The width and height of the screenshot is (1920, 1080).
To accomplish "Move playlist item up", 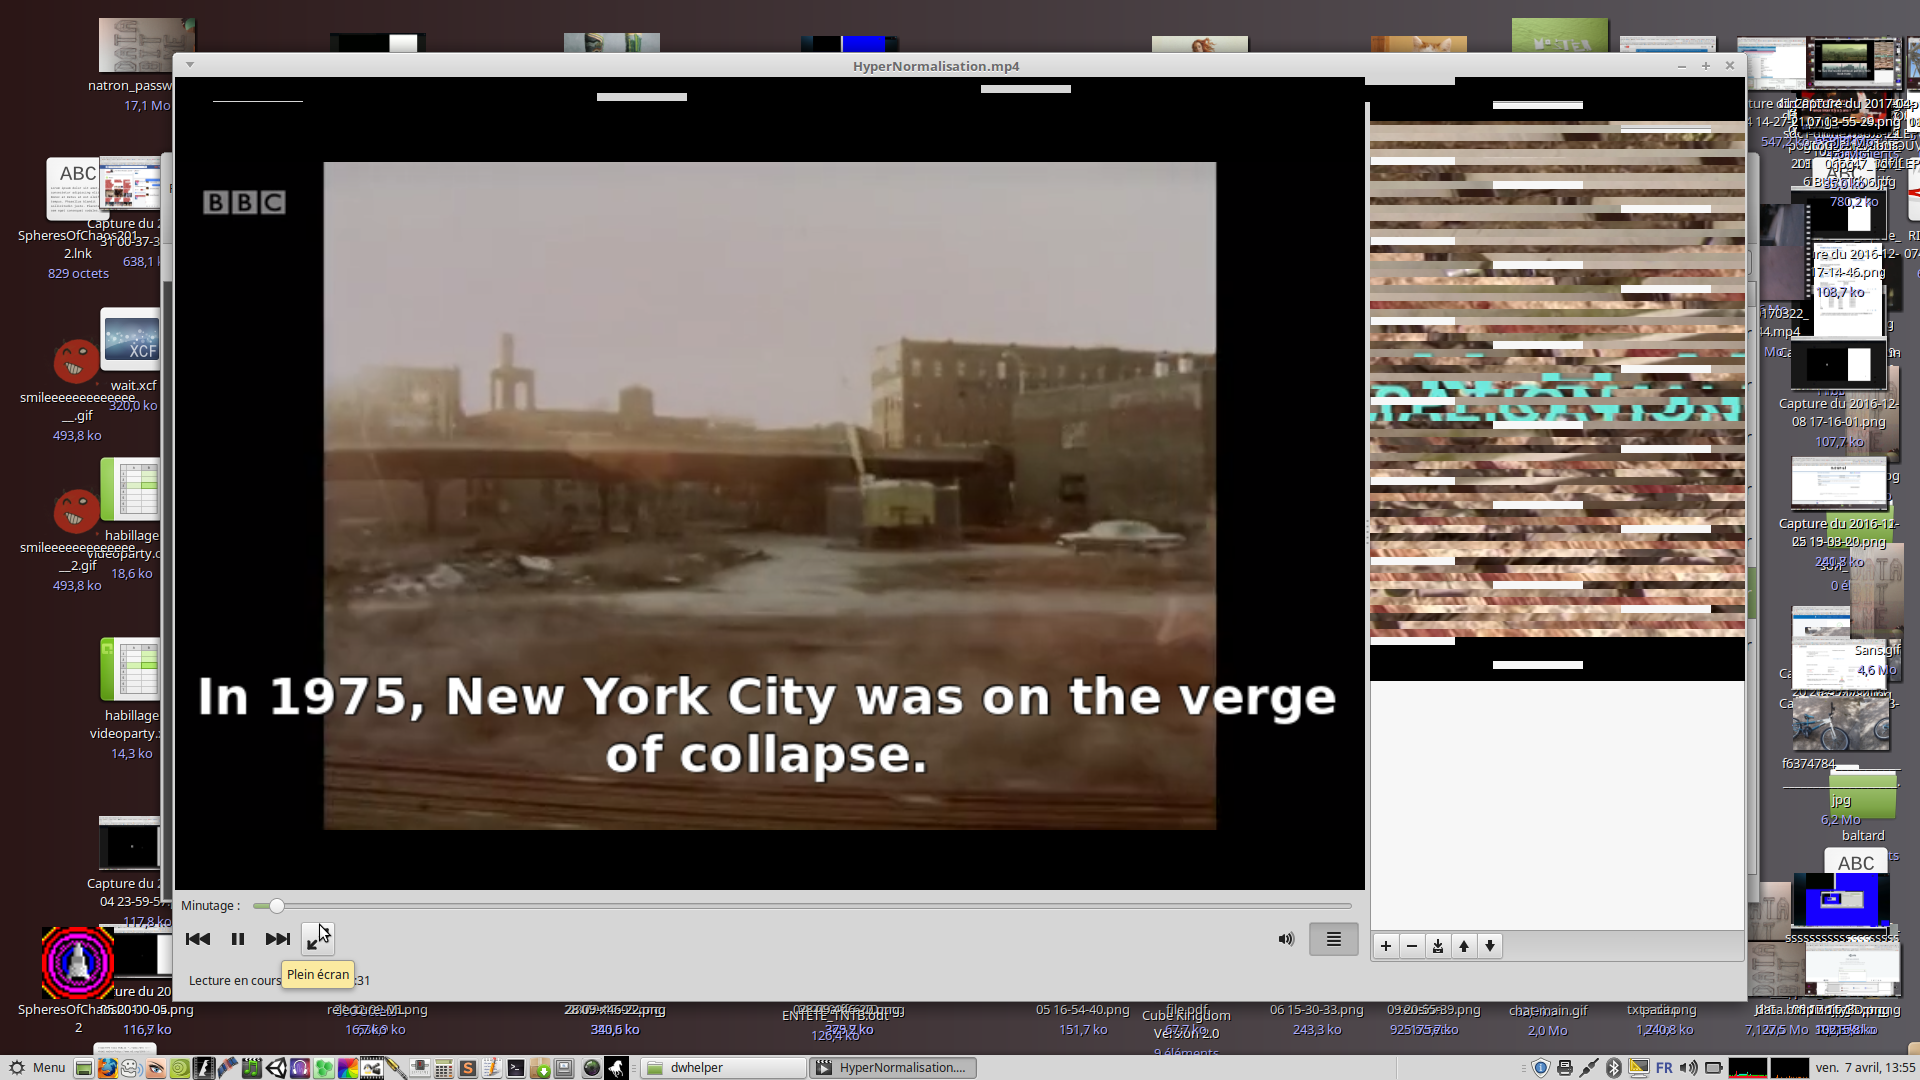I will tap(1464, 946).
